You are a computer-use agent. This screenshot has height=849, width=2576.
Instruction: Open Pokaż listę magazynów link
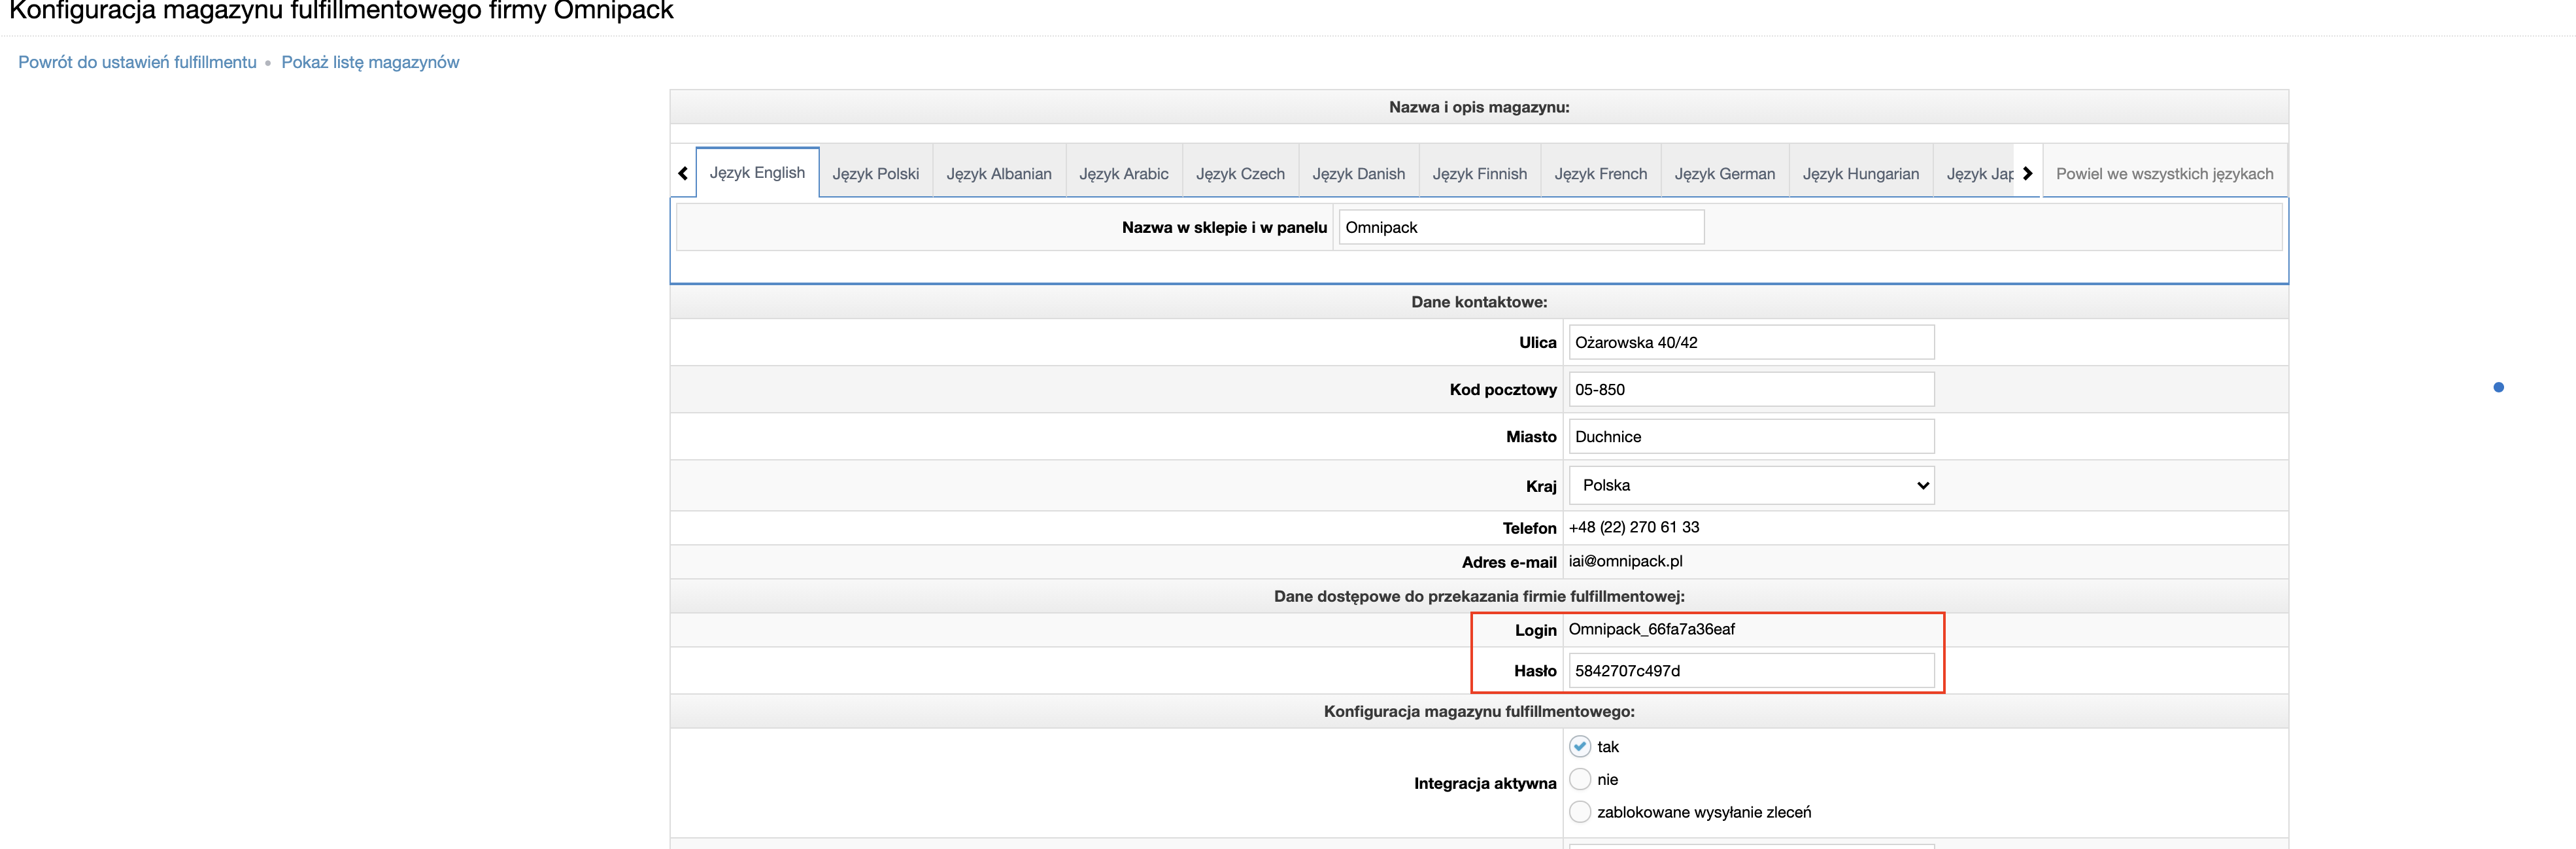pyautogui.click(x=370, y=62)
